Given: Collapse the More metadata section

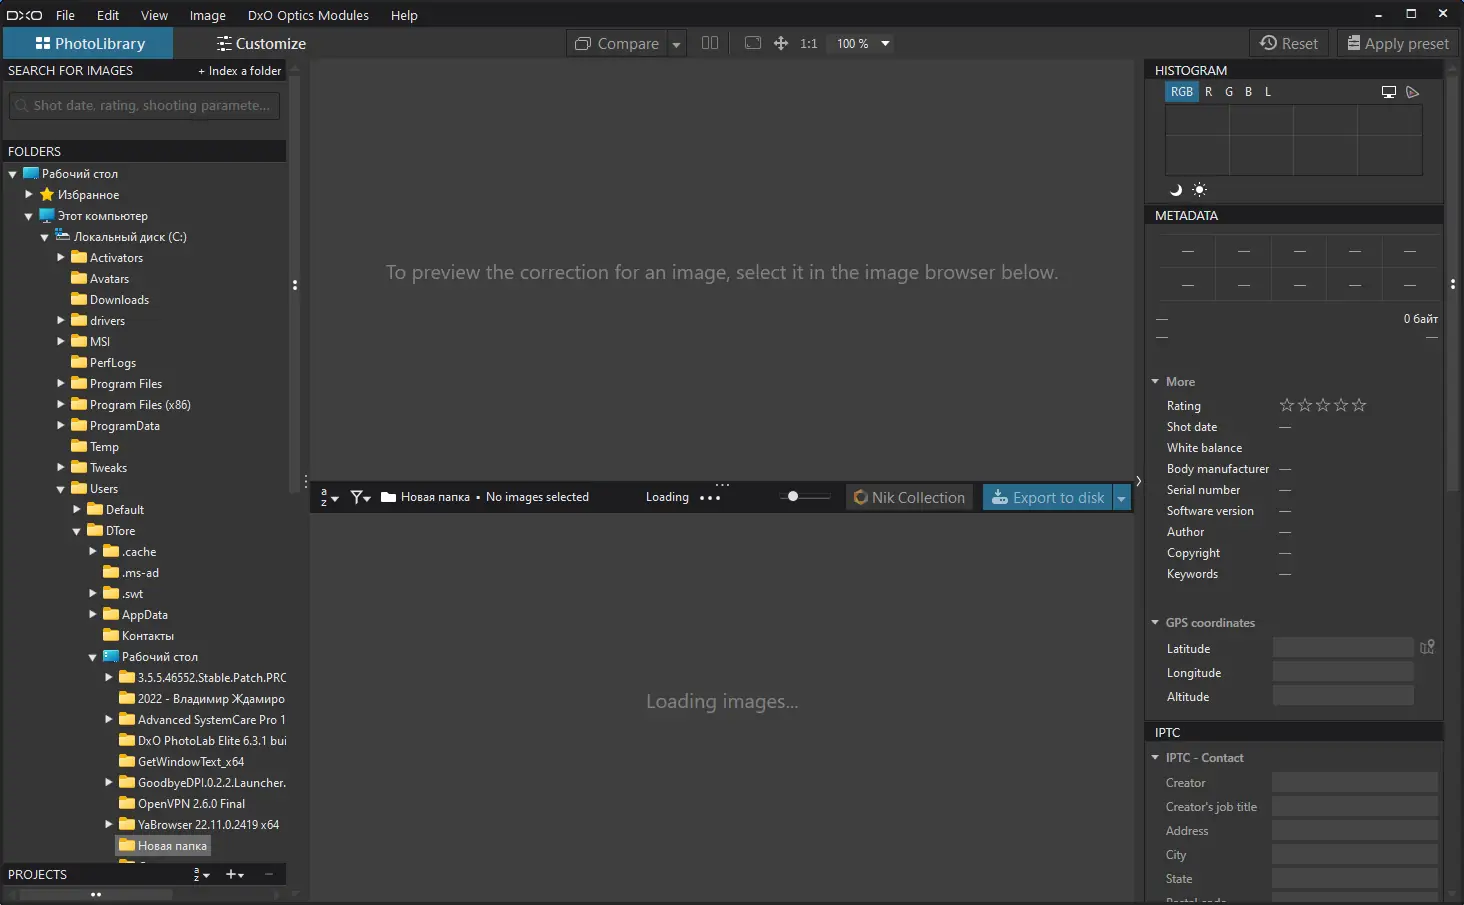Looking at the screenshot, I should pos(1155,382).
